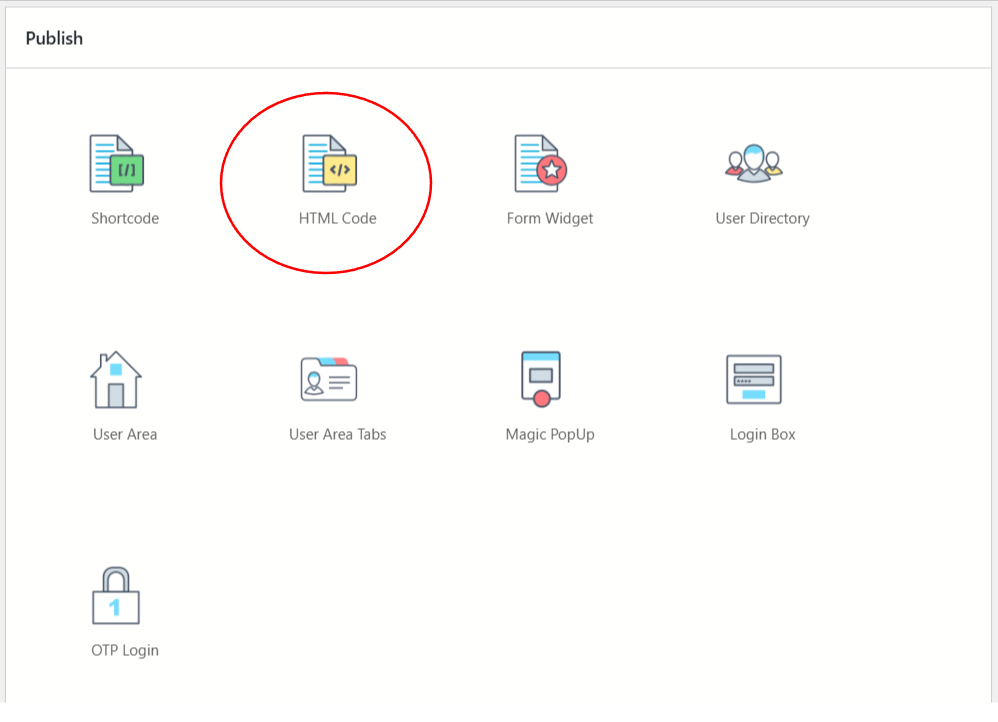Image resolution: width=998 pixels, height=722 pixels.
Task: Click the "User Area" caption under house
Action: (125, 434)
